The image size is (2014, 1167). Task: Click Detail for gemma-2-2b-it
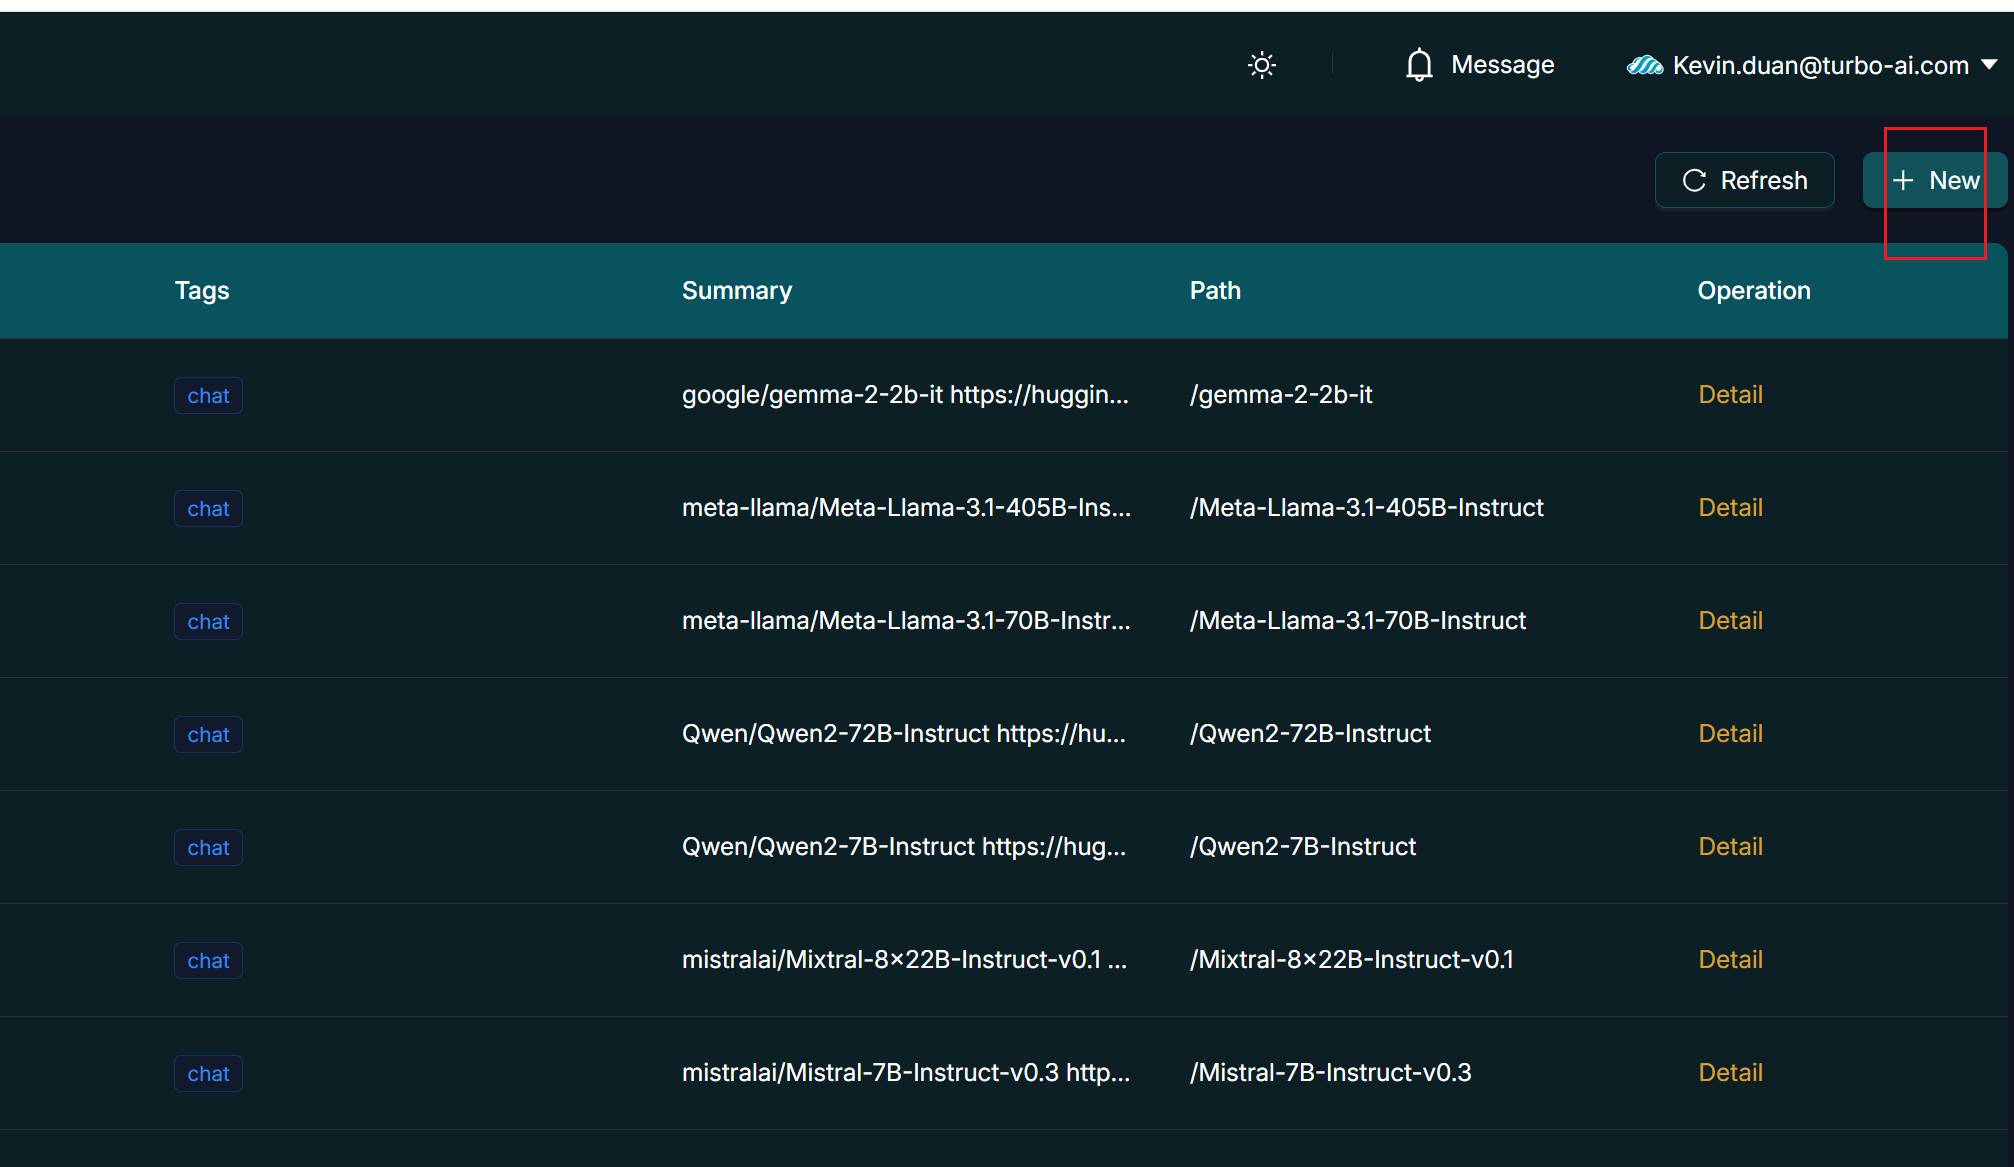pos(1730,395)
